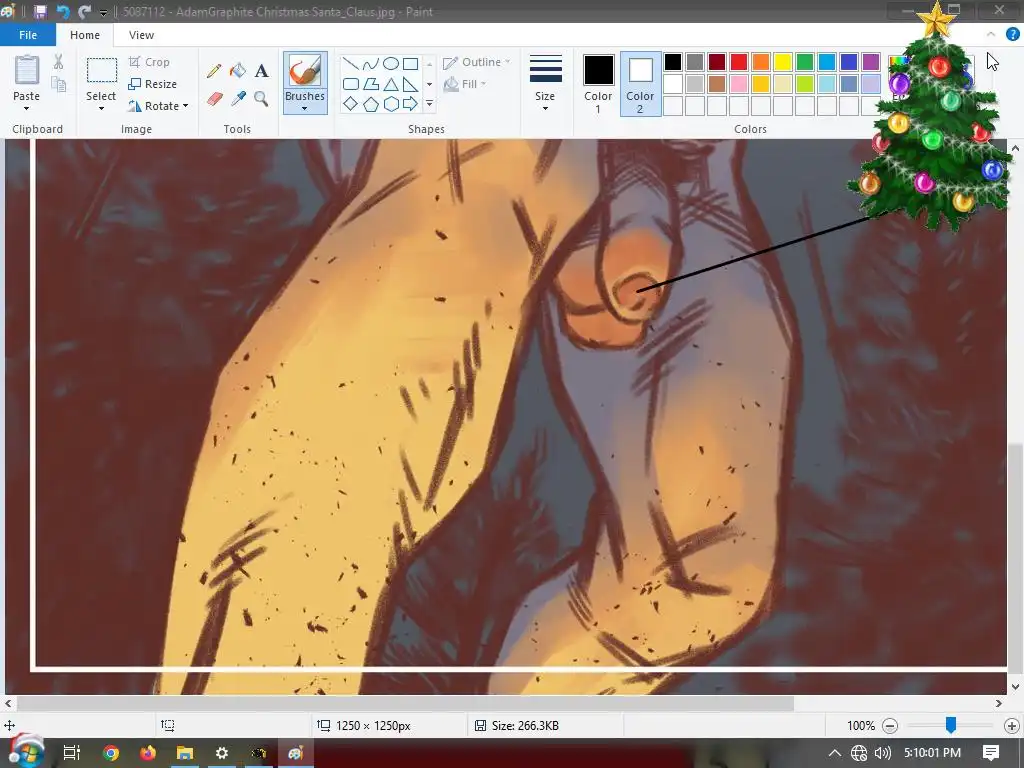This screenshot has height=768, width=1024.
Task: Click the zoom slider handle
Action: tap(951, 724)
